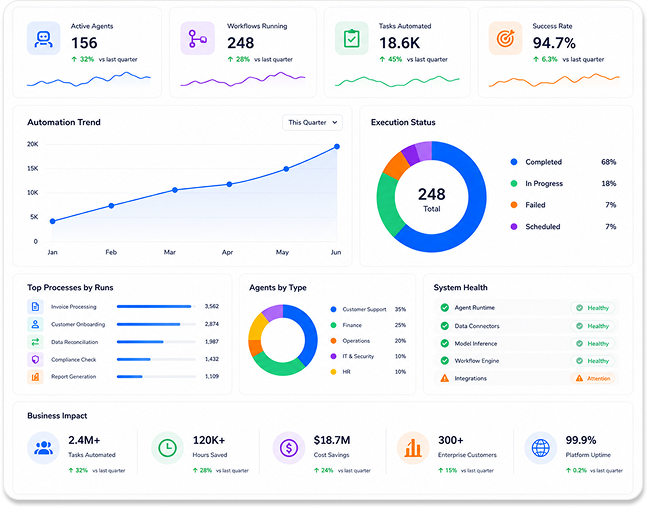Viewport: 648px width, 508px height.
Task: Click the Invoice Processing document icon
Action: click(36, 307)
